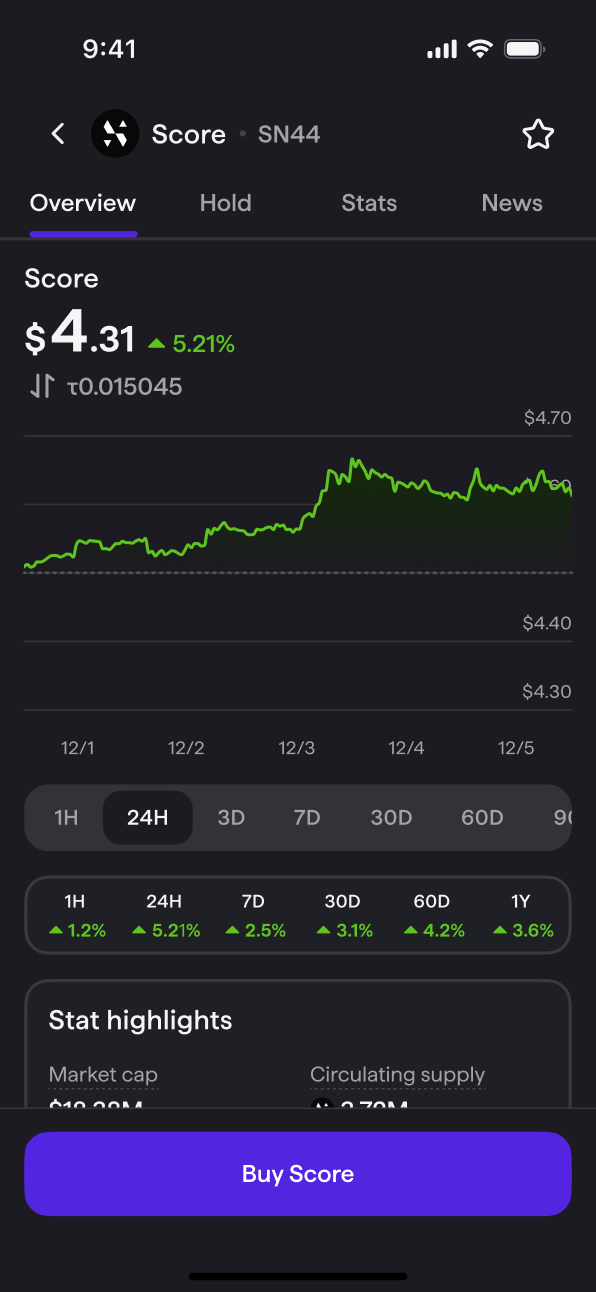Tap the 7D 2.5% performance stat

(254, 916)
